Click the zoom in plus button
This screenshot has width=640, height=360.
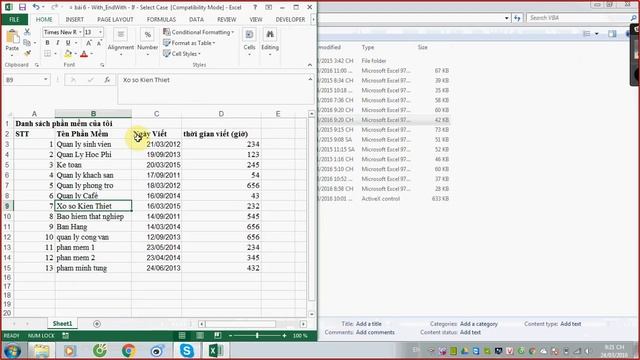click(x=284, y=336)
